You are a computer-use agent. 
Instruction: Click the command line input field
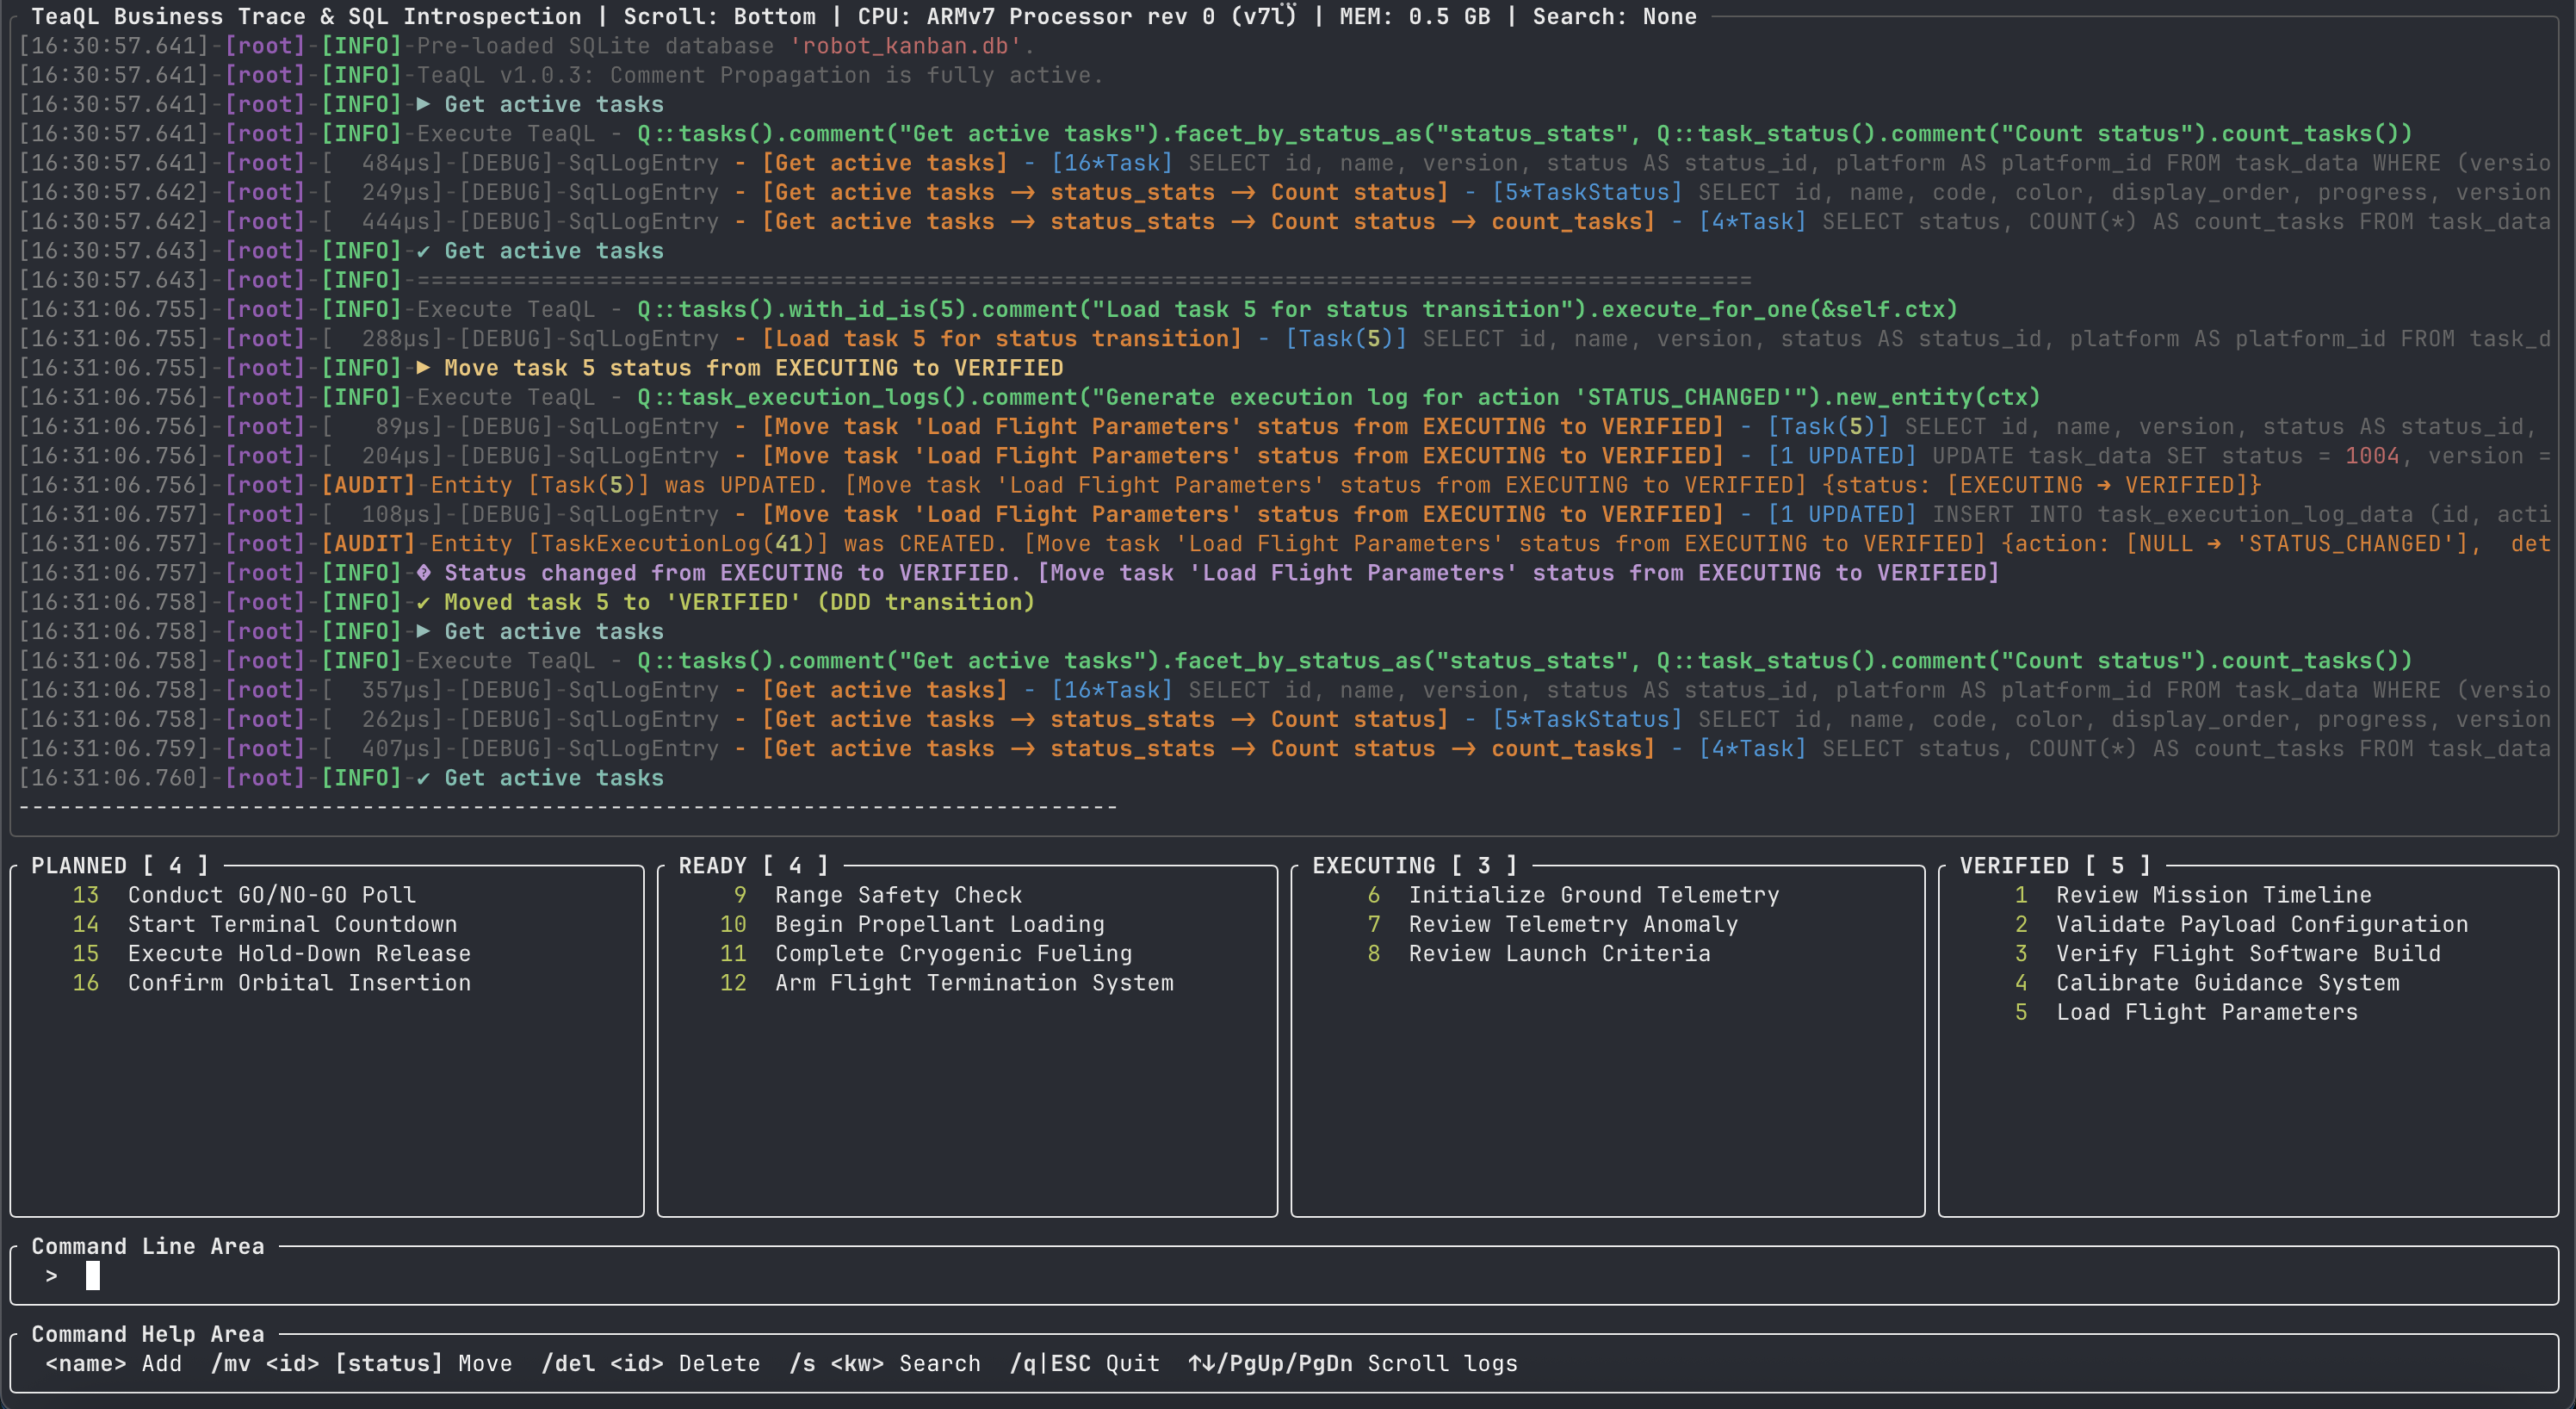pyautogui.click(x=1284, y=1276)
